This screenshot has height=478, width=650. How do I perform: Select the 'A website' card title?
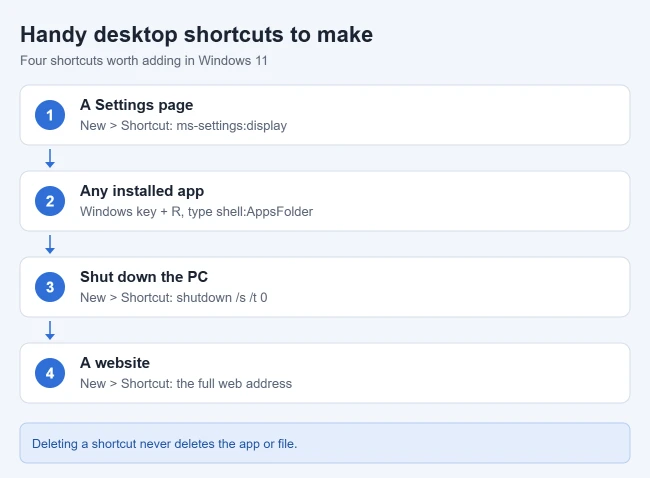(x=115, y=363)
